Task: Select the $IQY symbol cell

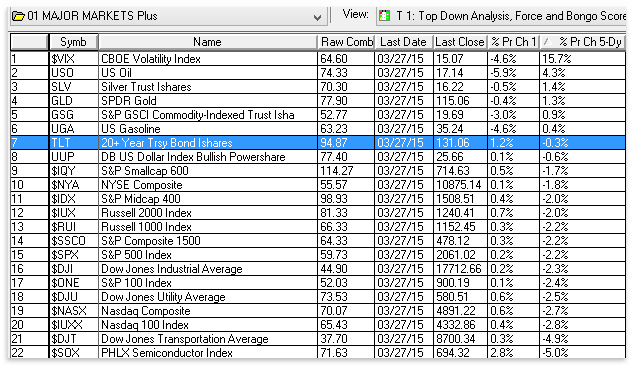Action: (73, 171)
